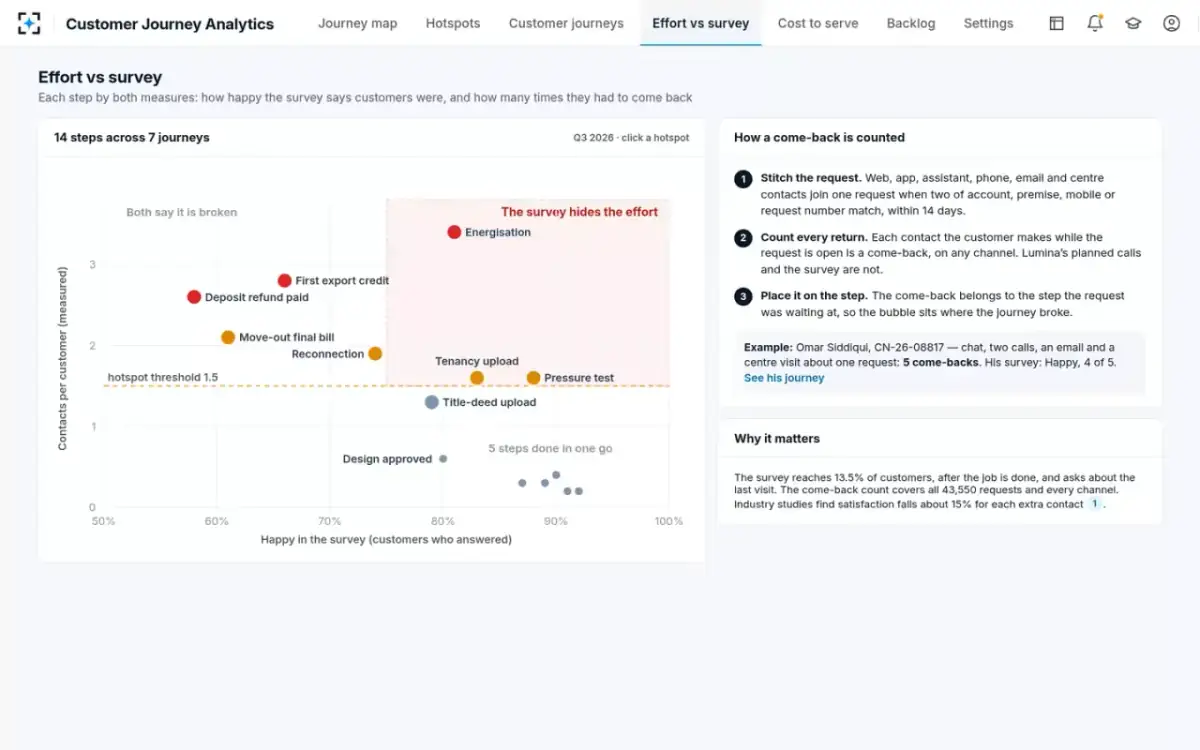Click the Customer Journey Analytics title
This screenshot has height=750, width=1200.
click(x=170, y=24)
